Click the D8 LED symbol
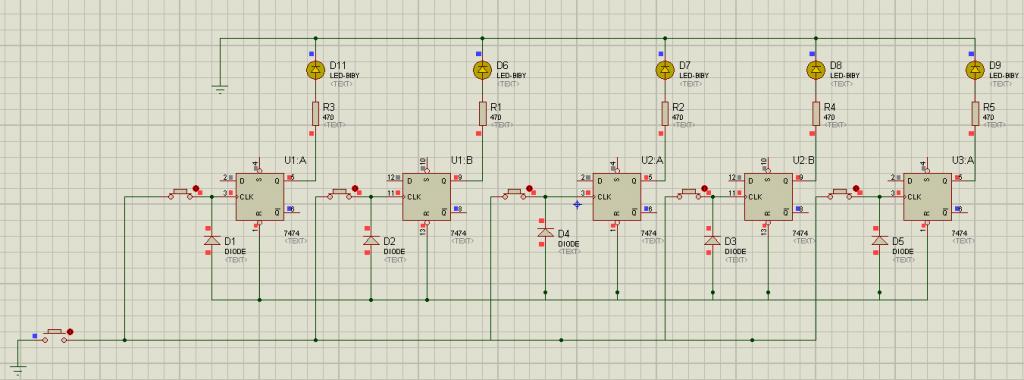Viewport: 1024px width, 380px height. [816, 69]
